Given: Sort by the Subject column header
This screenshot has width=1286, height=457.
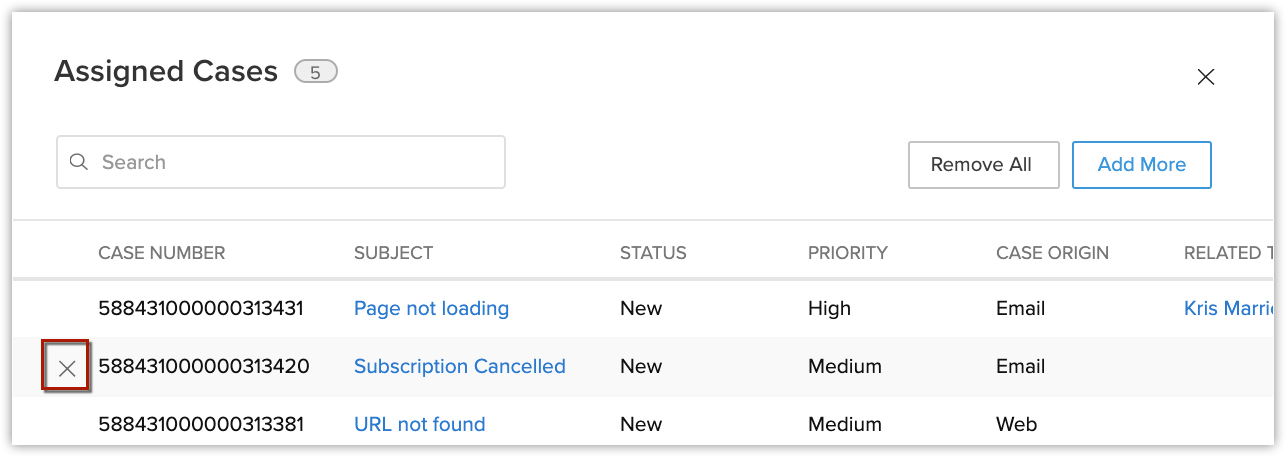Looking at the screenshot, I should point(393,253).
